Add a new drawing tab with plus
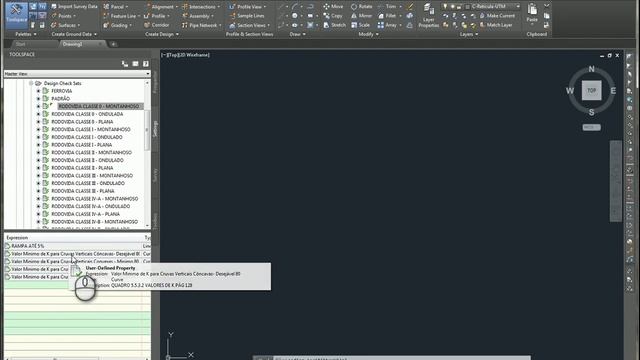This screenshot has width=640, height=360. tap(113, 44)
